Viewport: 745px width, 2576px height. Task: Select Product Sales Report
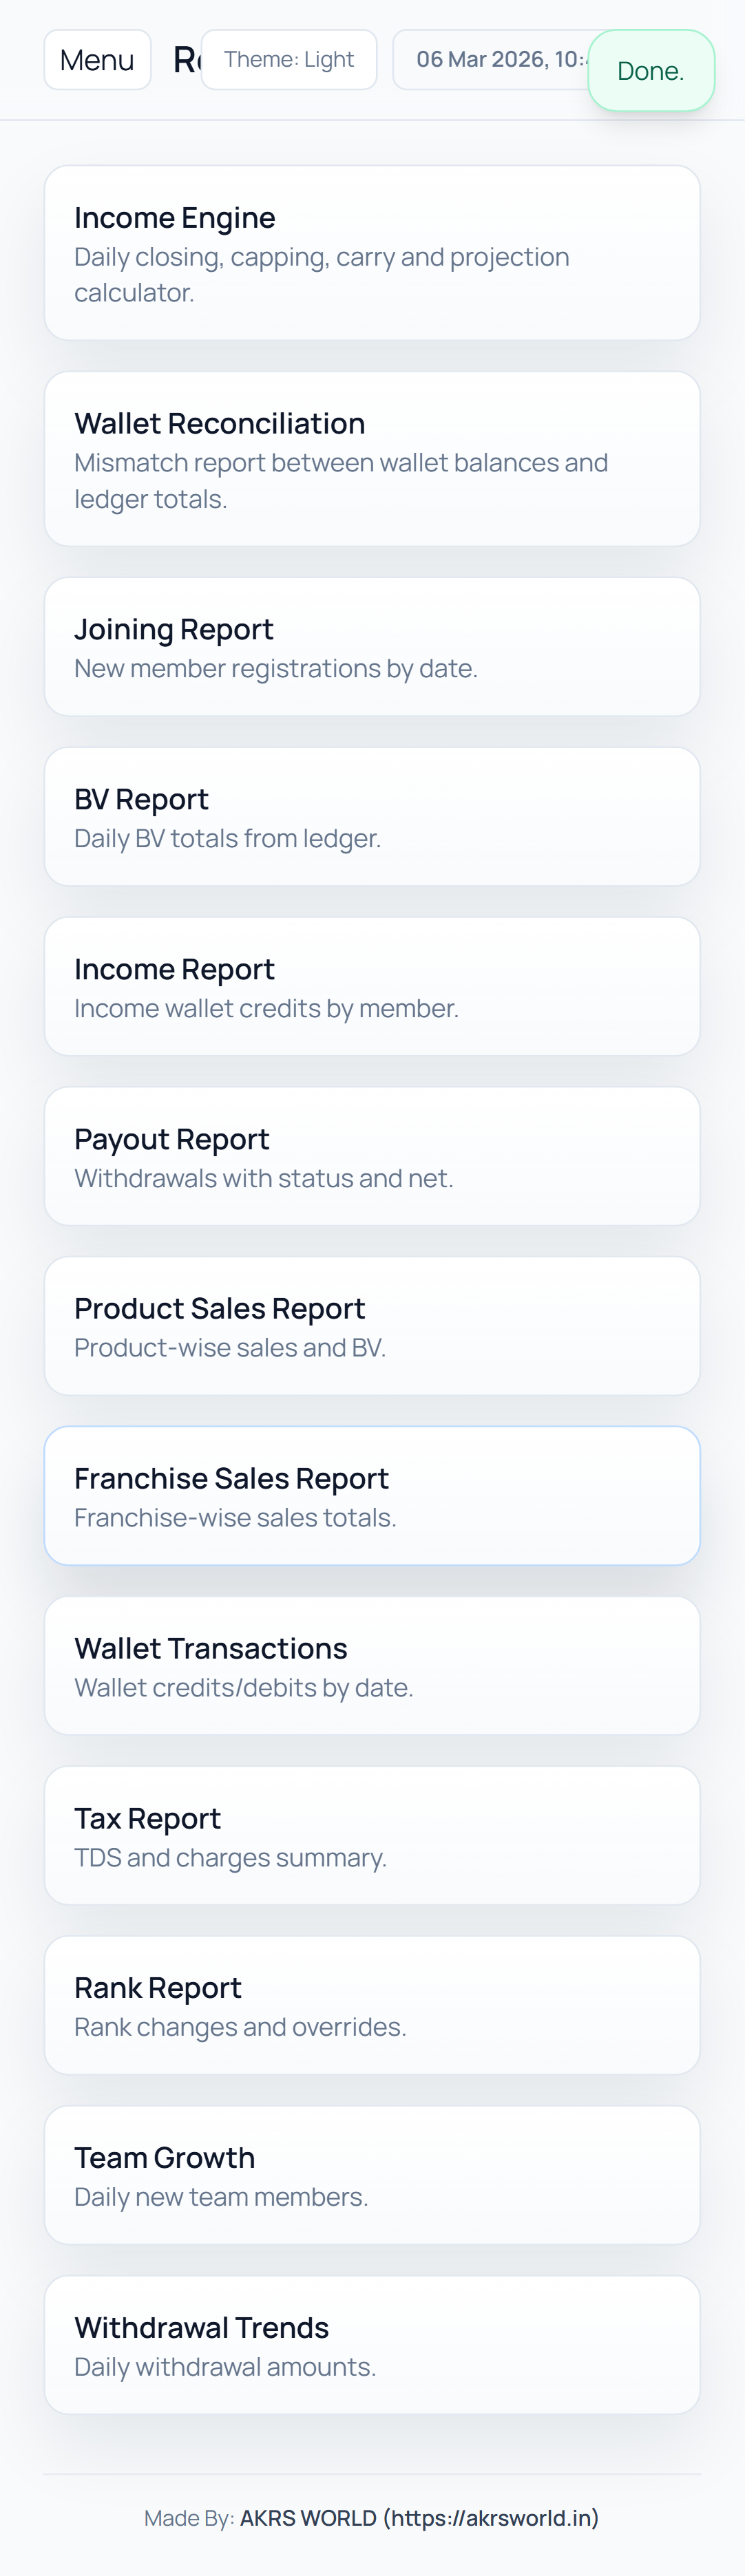[x=372, y=1326]
